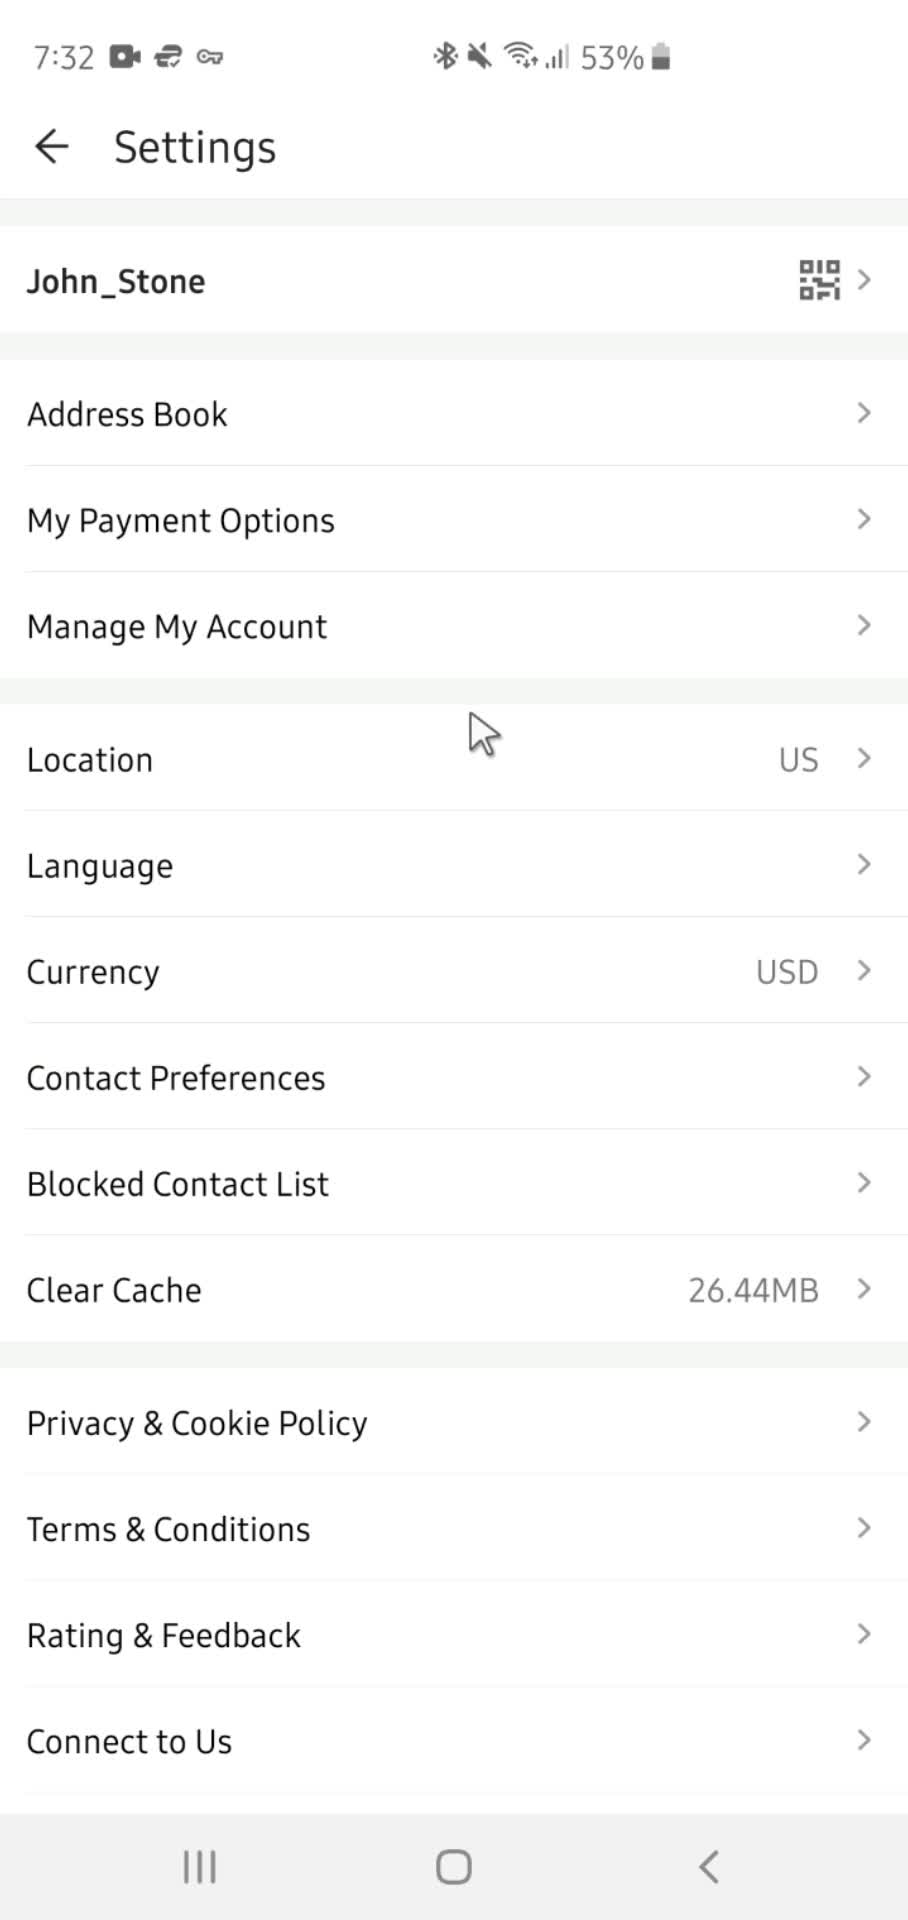
Task: Tap the battery icon in status bar
Action: [x=660, y=57]
